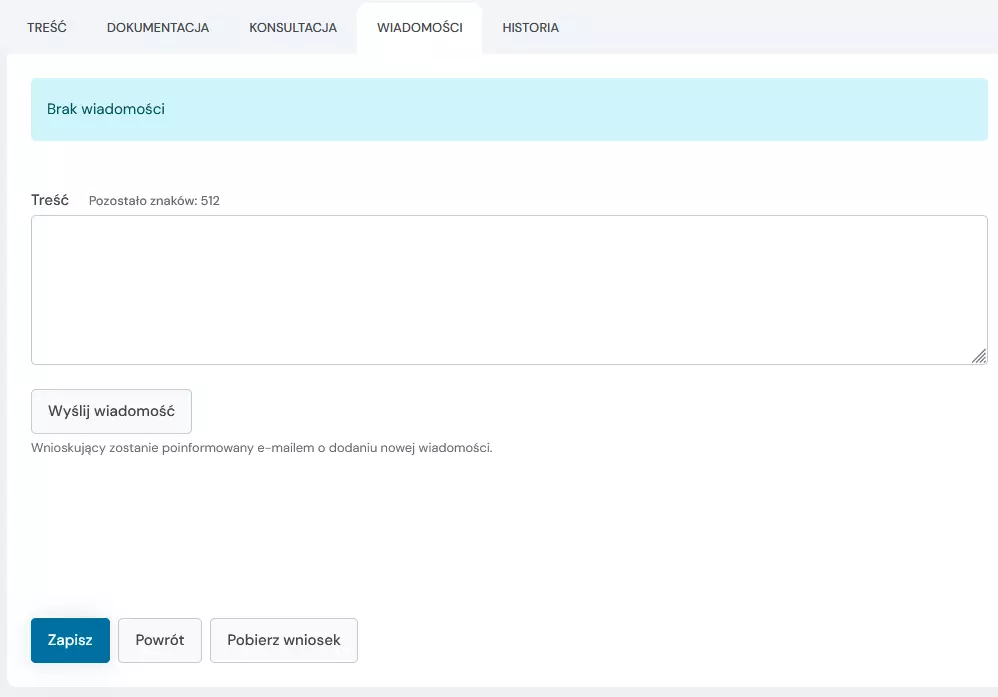Click the blue Zapisz save button
Viewport: 998px width, 697px height.
[x=70, y=640]
